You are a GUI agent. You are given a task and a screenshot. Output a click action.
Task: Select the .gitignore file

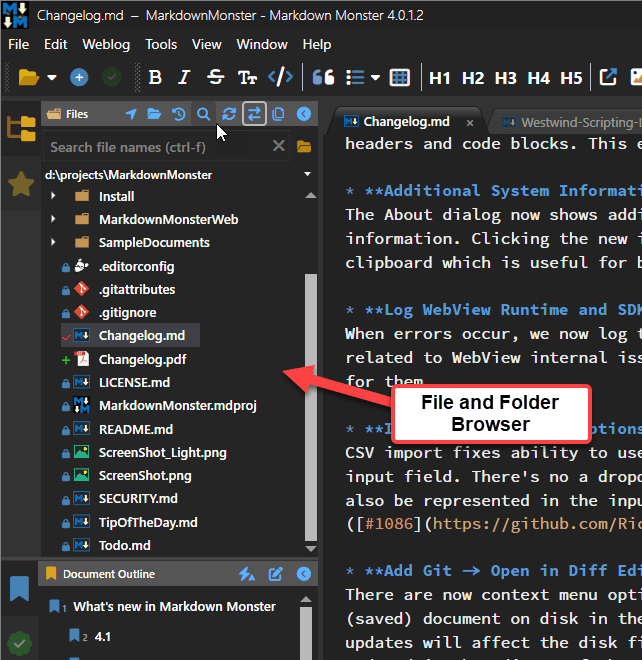128,313
